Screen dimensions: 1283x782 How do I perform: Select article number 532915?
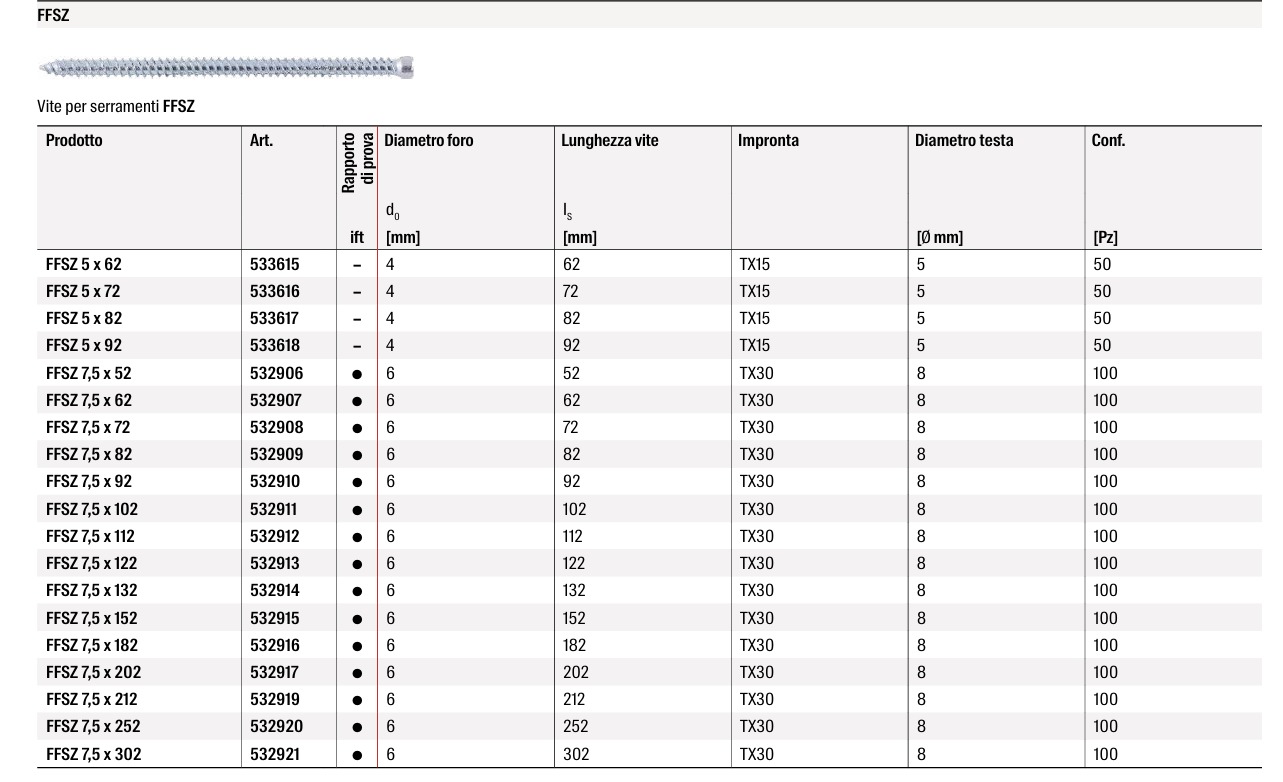(x=275, y=618)
